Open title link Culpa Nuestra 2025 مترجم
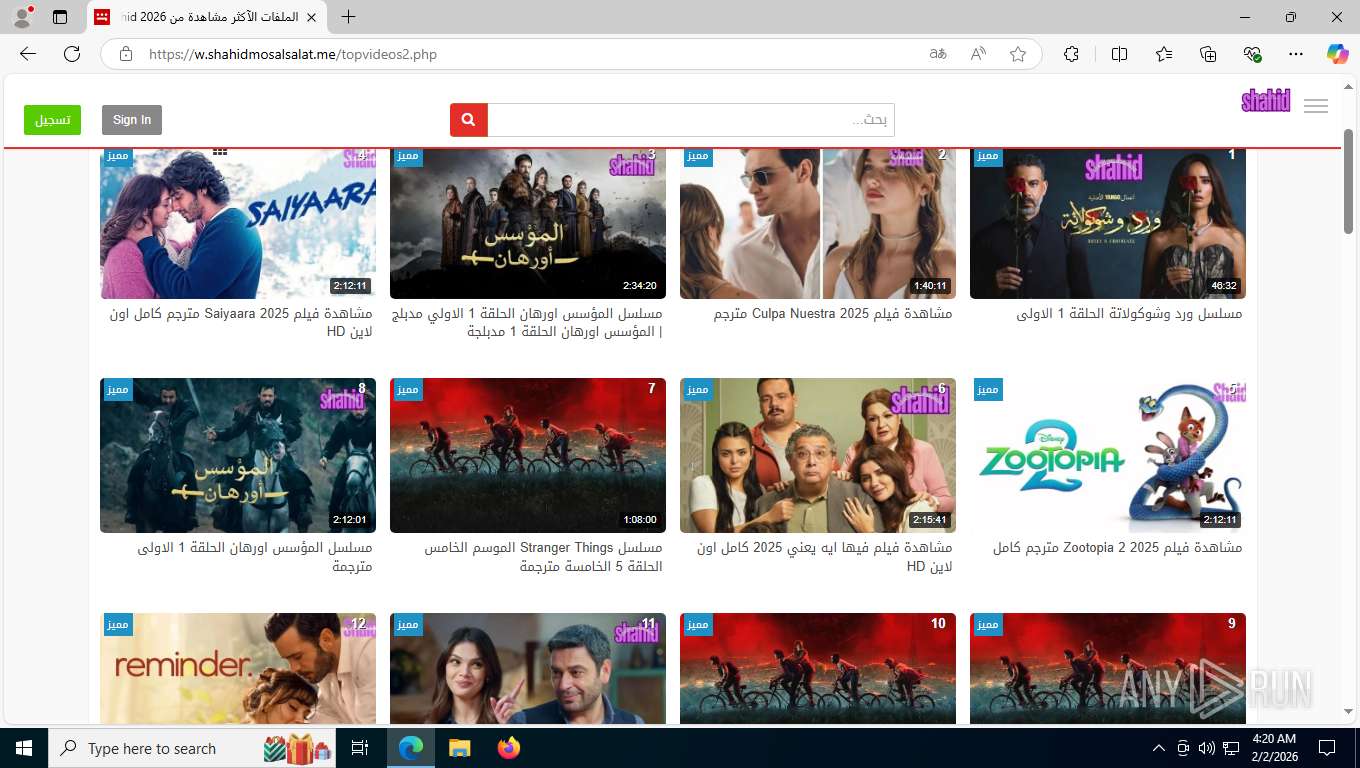 (x=833, y=314)
